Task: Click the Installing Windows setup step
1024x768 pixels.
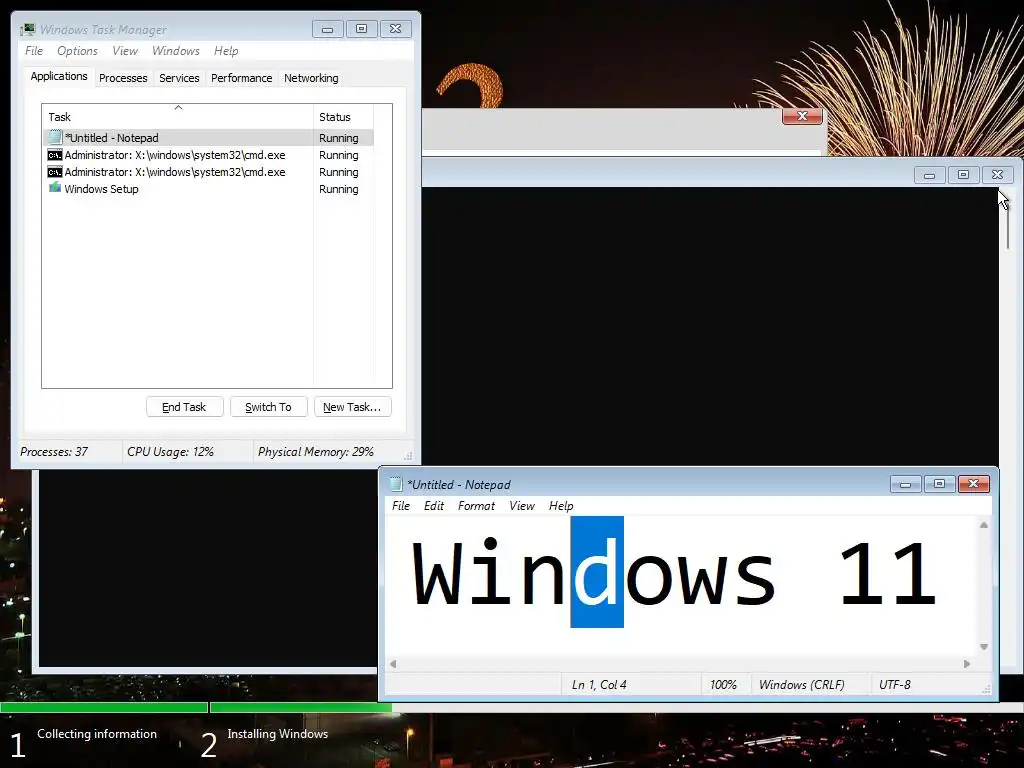Action: (x=278, y=734)
